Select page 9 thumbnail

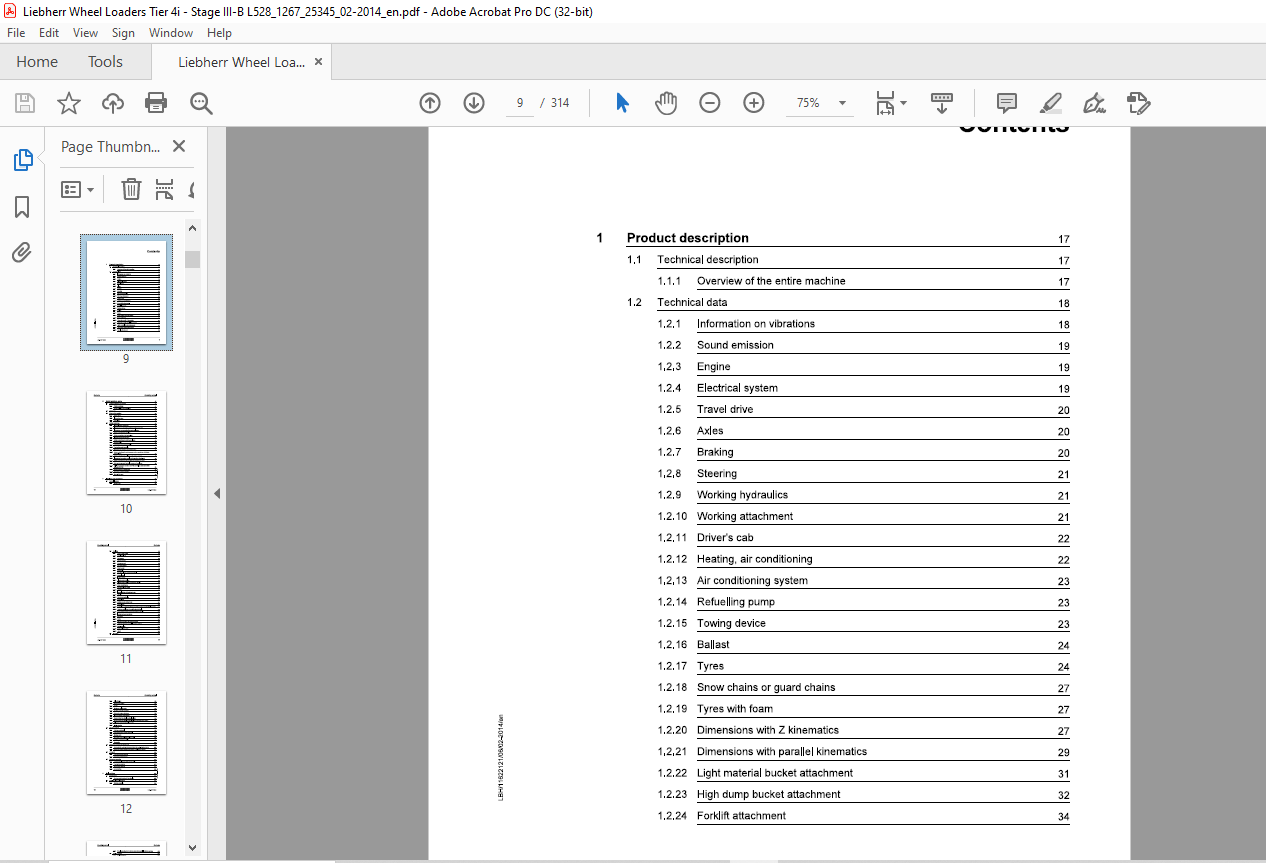pyautogui.click(x=126, y=292)
